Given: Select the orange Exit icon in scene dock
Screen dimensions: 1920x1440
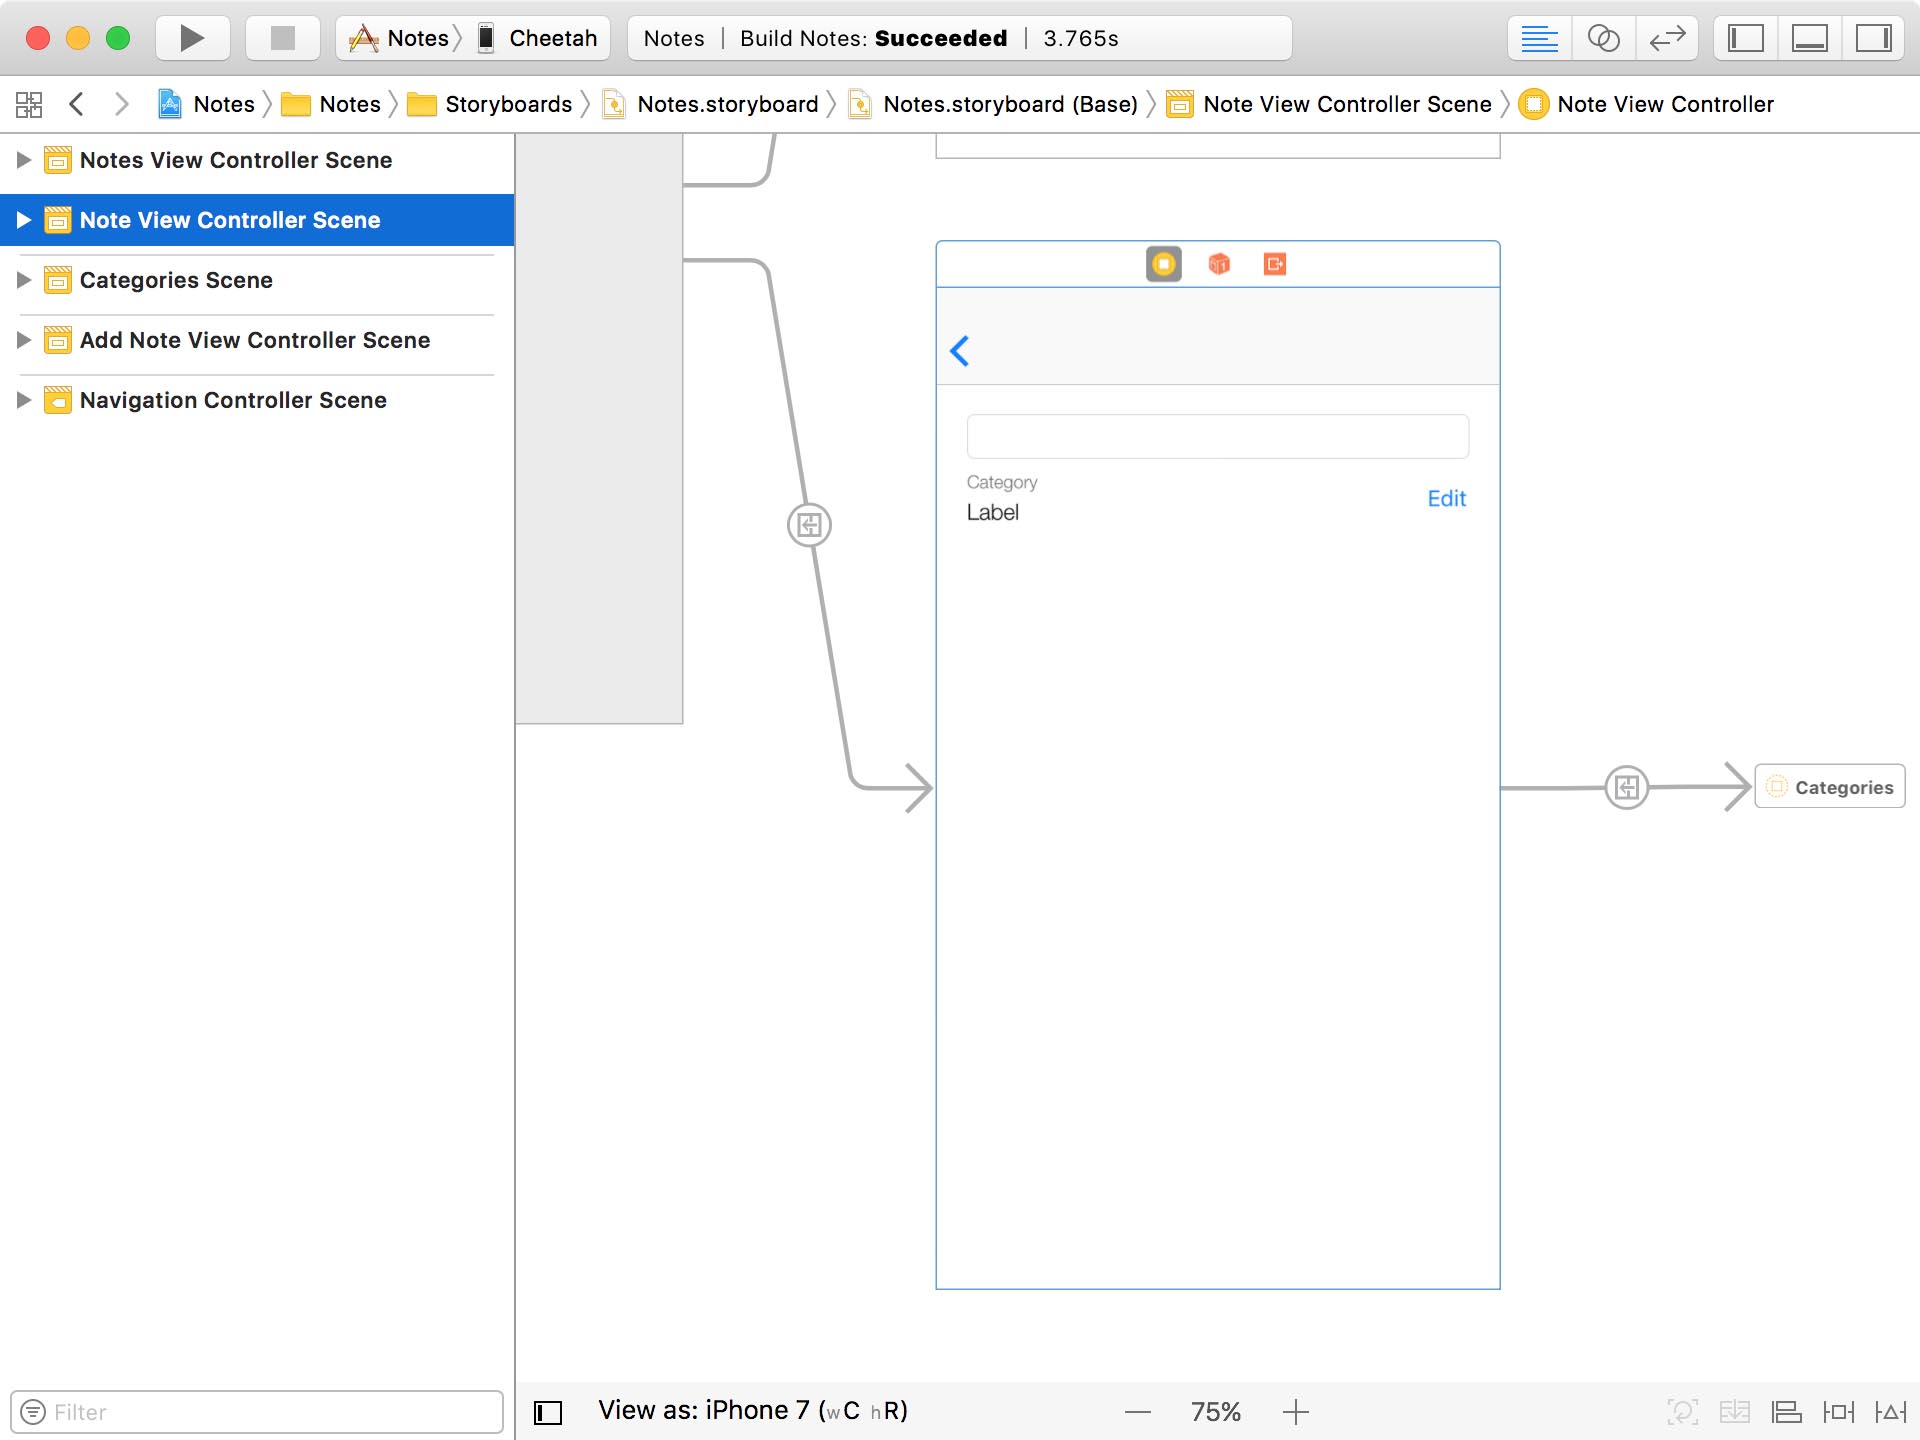Looking at the screenshot, I should [x=1275, y=263].
